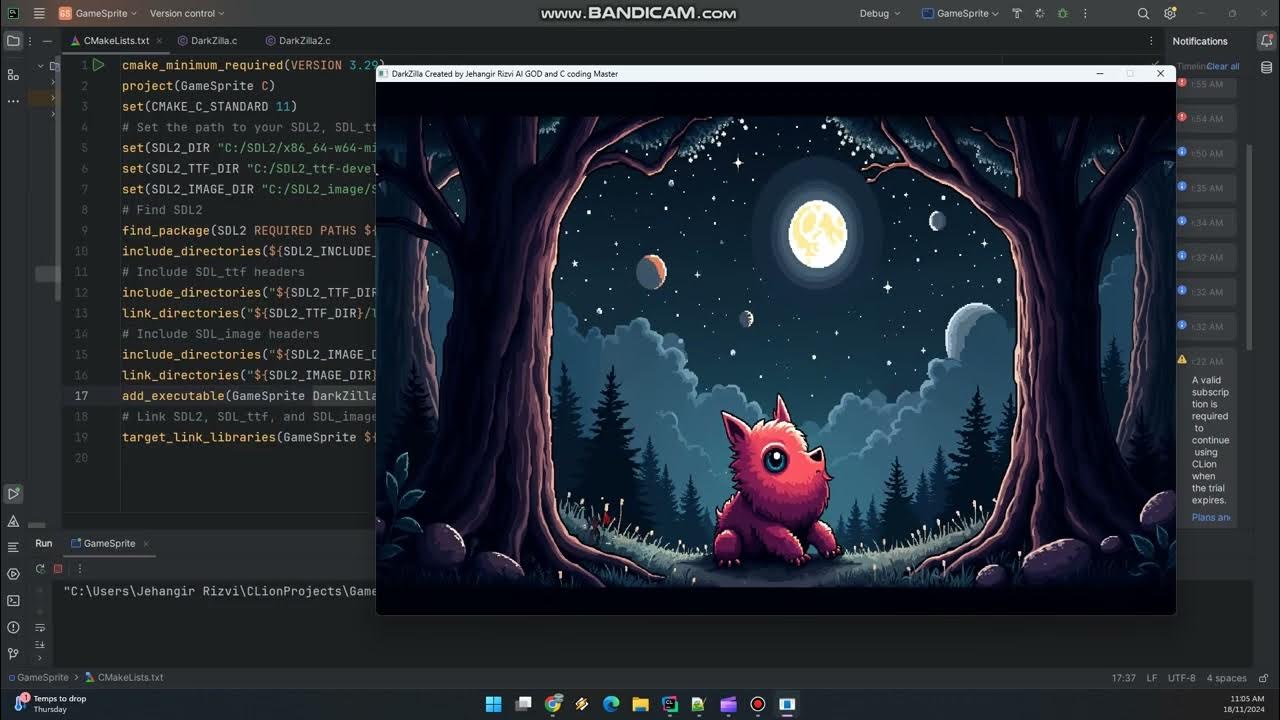Open the Terminal tool window icon
The height and width of the screenshot is (720, 1280).
[x=13, y=601]
